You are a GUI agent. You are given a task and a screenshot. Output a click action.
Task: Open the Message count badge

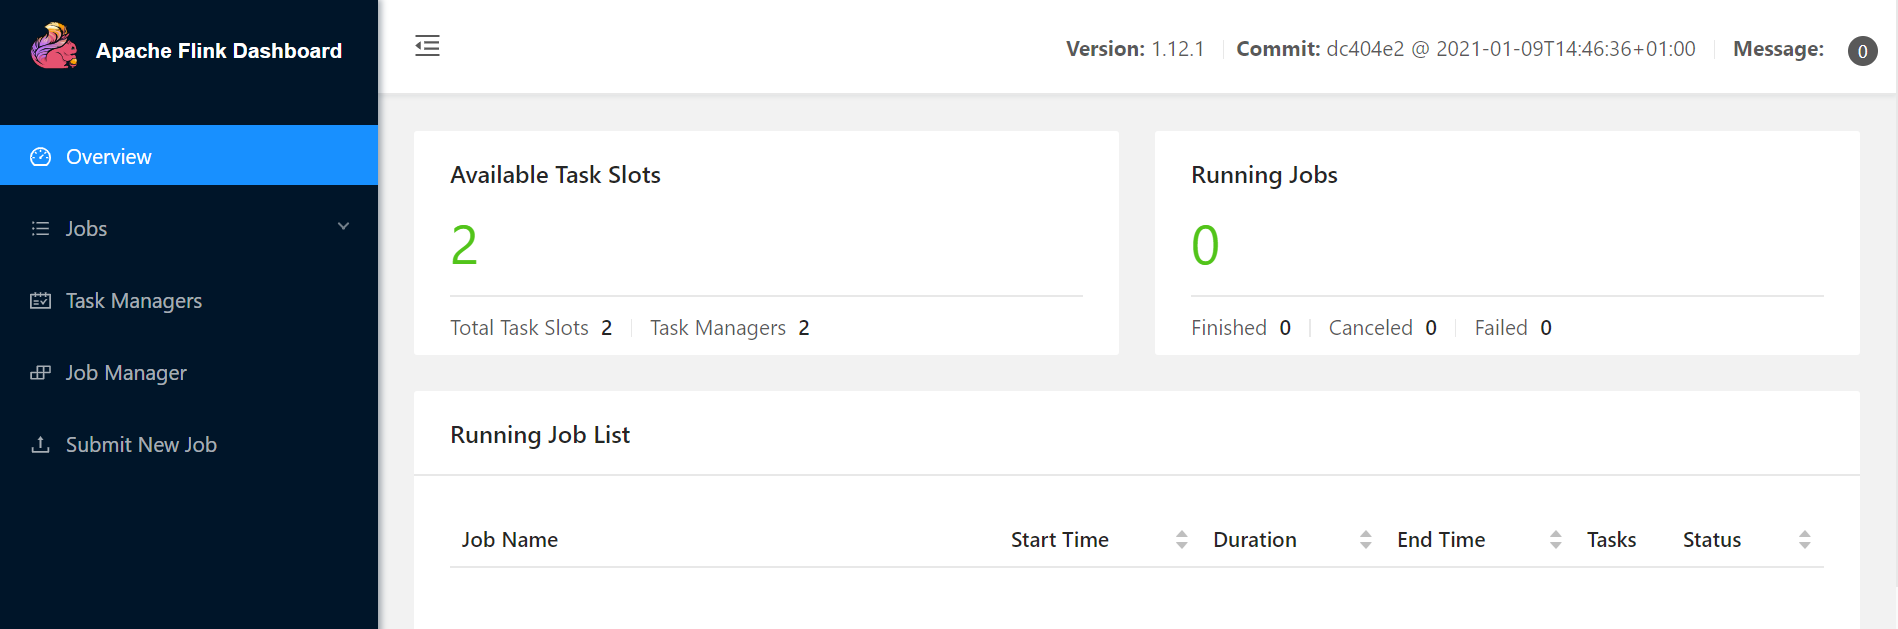1862,51
